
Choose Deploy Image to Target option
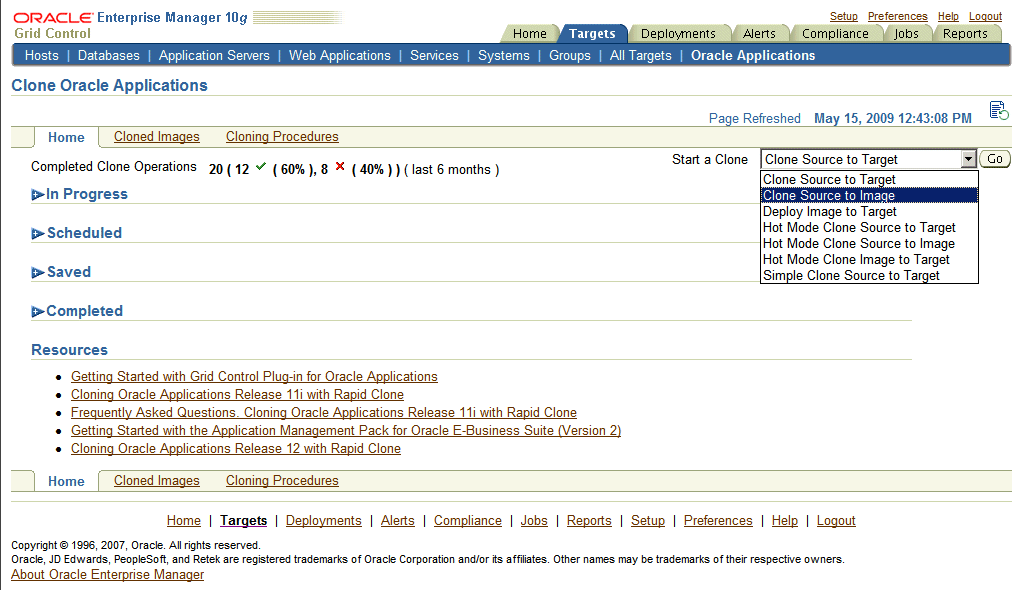tap(869, 211)
